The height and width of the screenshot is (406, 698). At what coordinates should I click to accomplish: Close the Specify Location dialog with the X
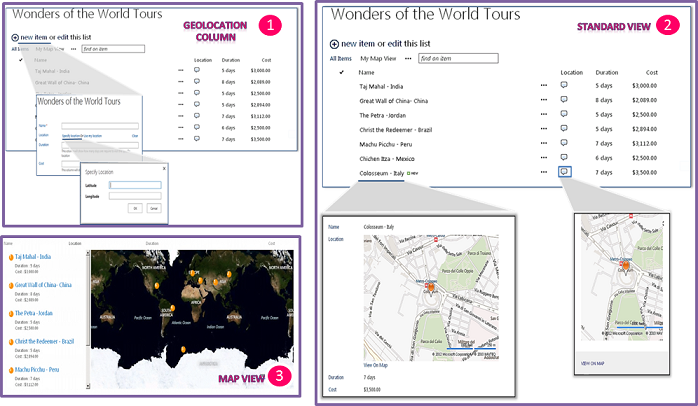pyautogui.click(x=164, y=168)
